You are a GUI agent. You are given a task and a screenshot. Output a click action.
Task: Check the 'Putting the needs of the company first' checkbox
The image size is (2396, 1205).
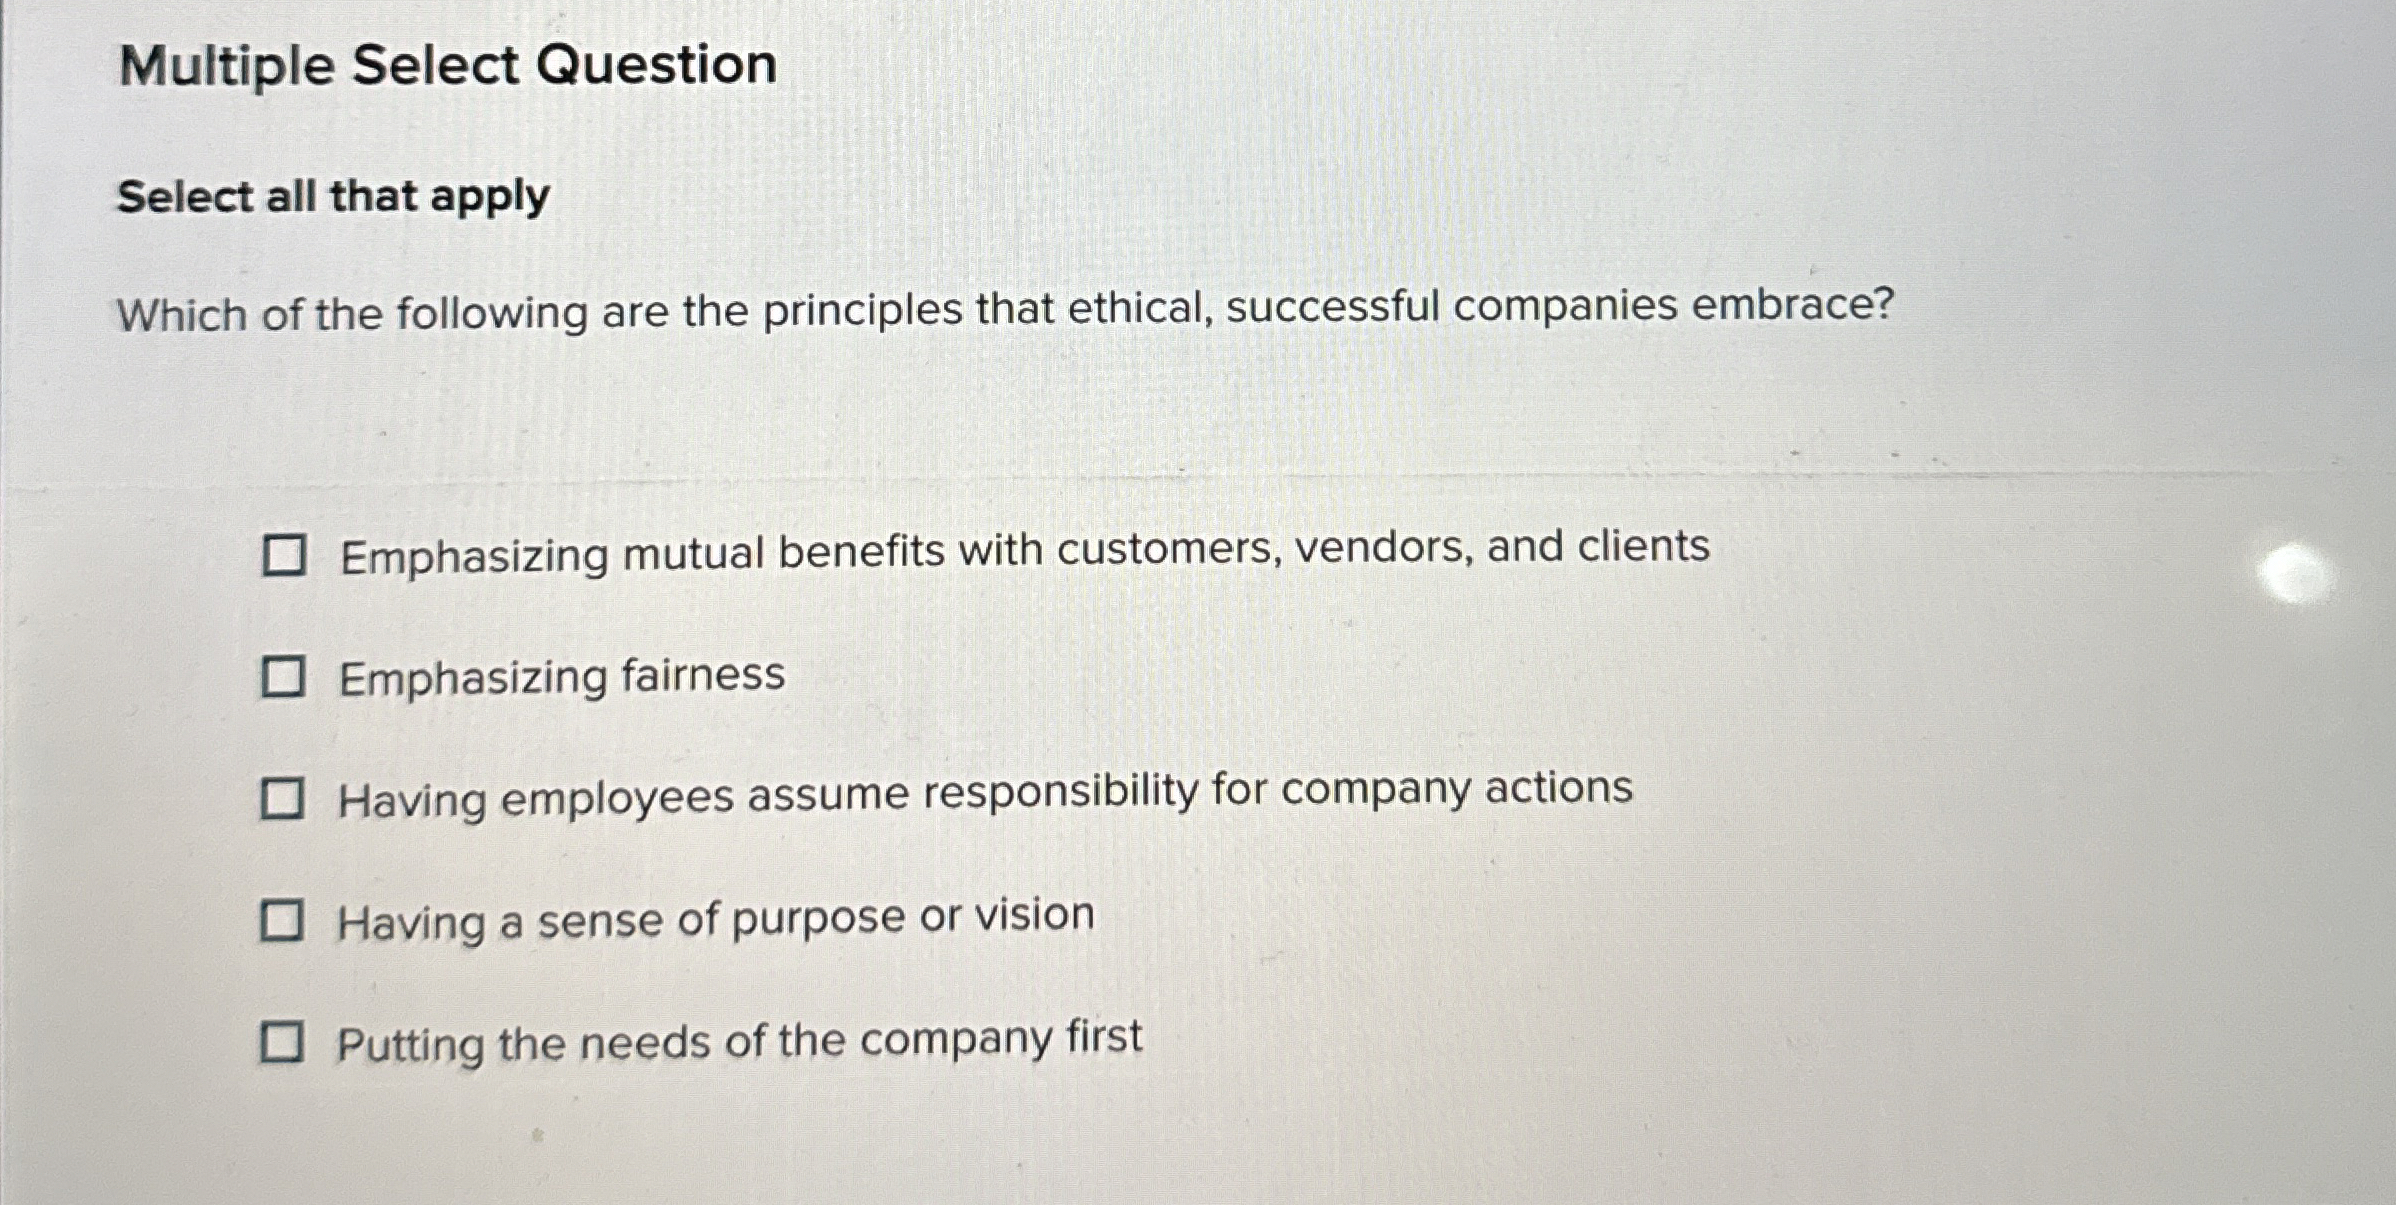pyautogui.click(x=286, y=1042)
